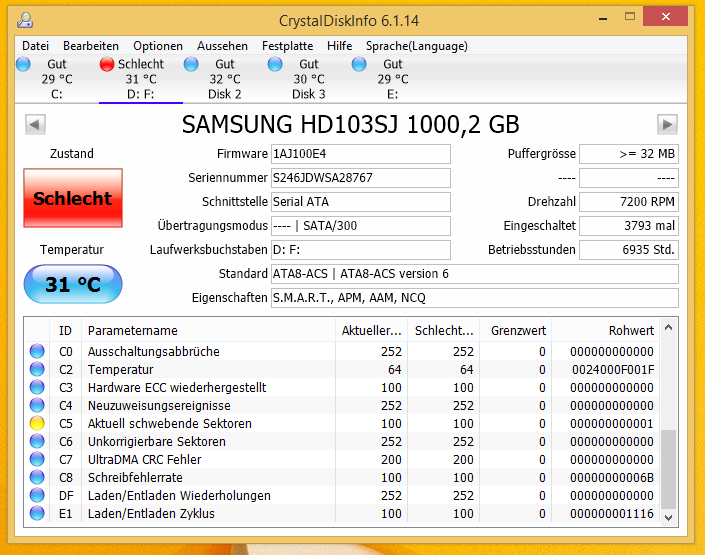Viewport: 705px width, 555px height.
Task: Click the 31 °C temperature button
Action: pos(73,284)
